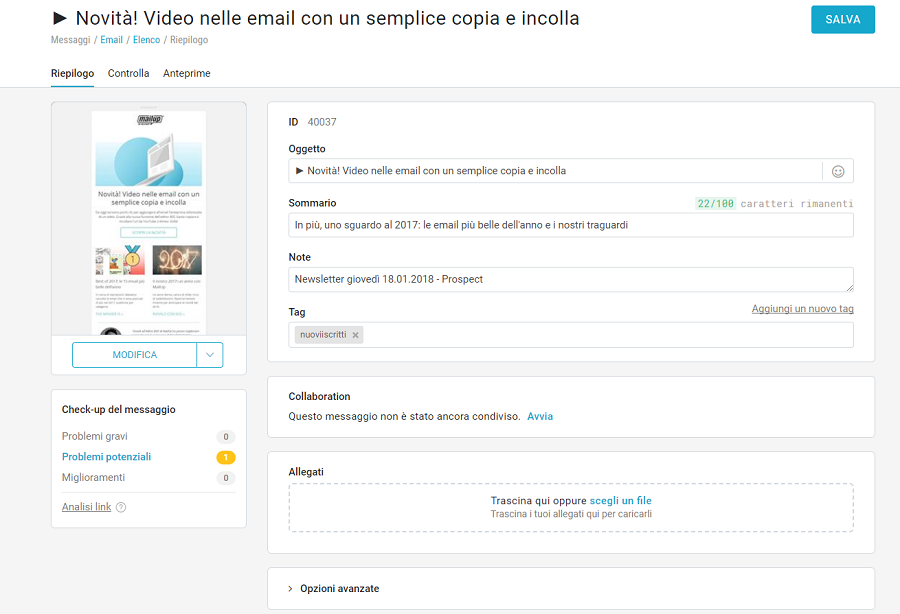Open the Analisi link
The image size is (900, 614).
click(86, 508)
